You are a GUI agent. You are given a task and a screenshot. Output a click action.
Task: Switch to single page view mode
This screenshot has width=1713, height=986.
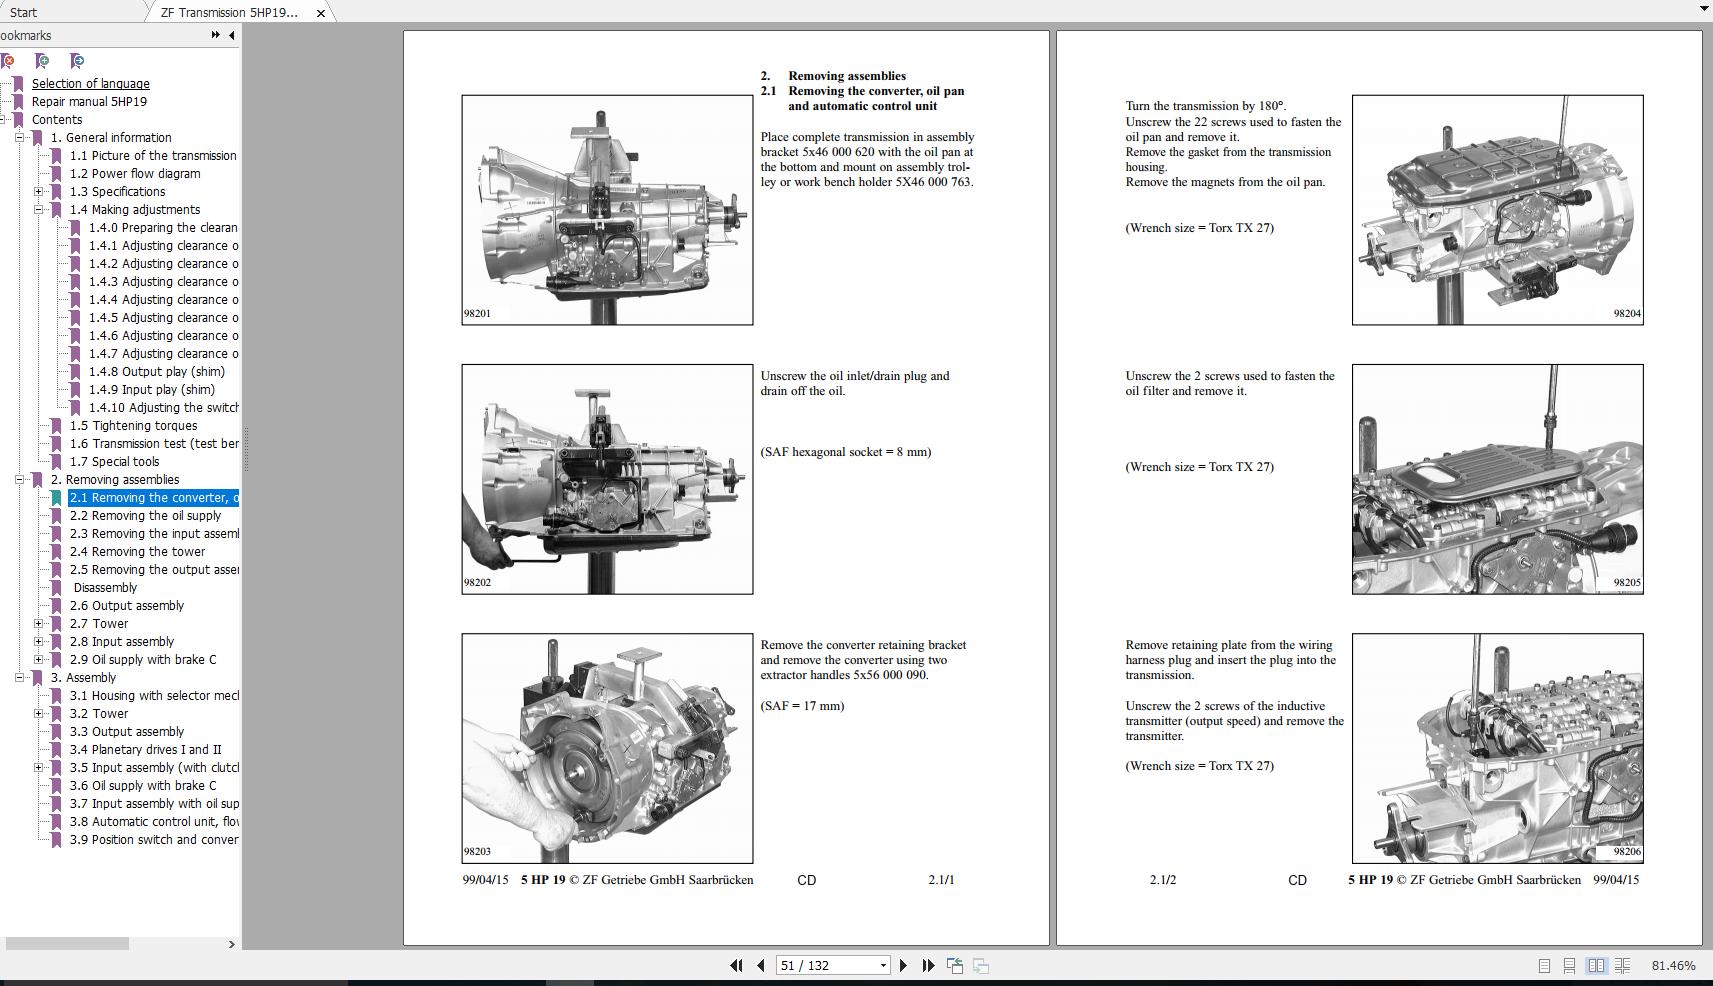coord(1545,966)
